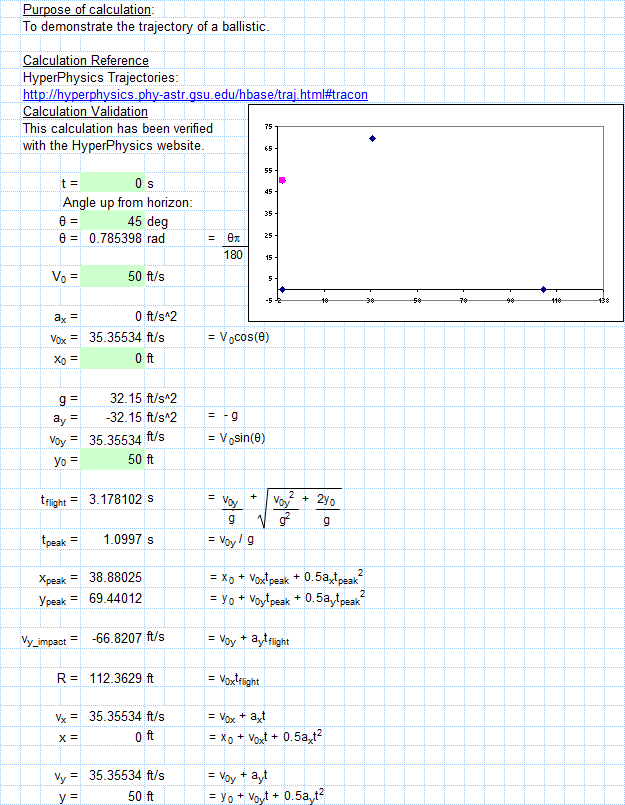
Task: Select the range R value 112.3629
Action: 115,678
